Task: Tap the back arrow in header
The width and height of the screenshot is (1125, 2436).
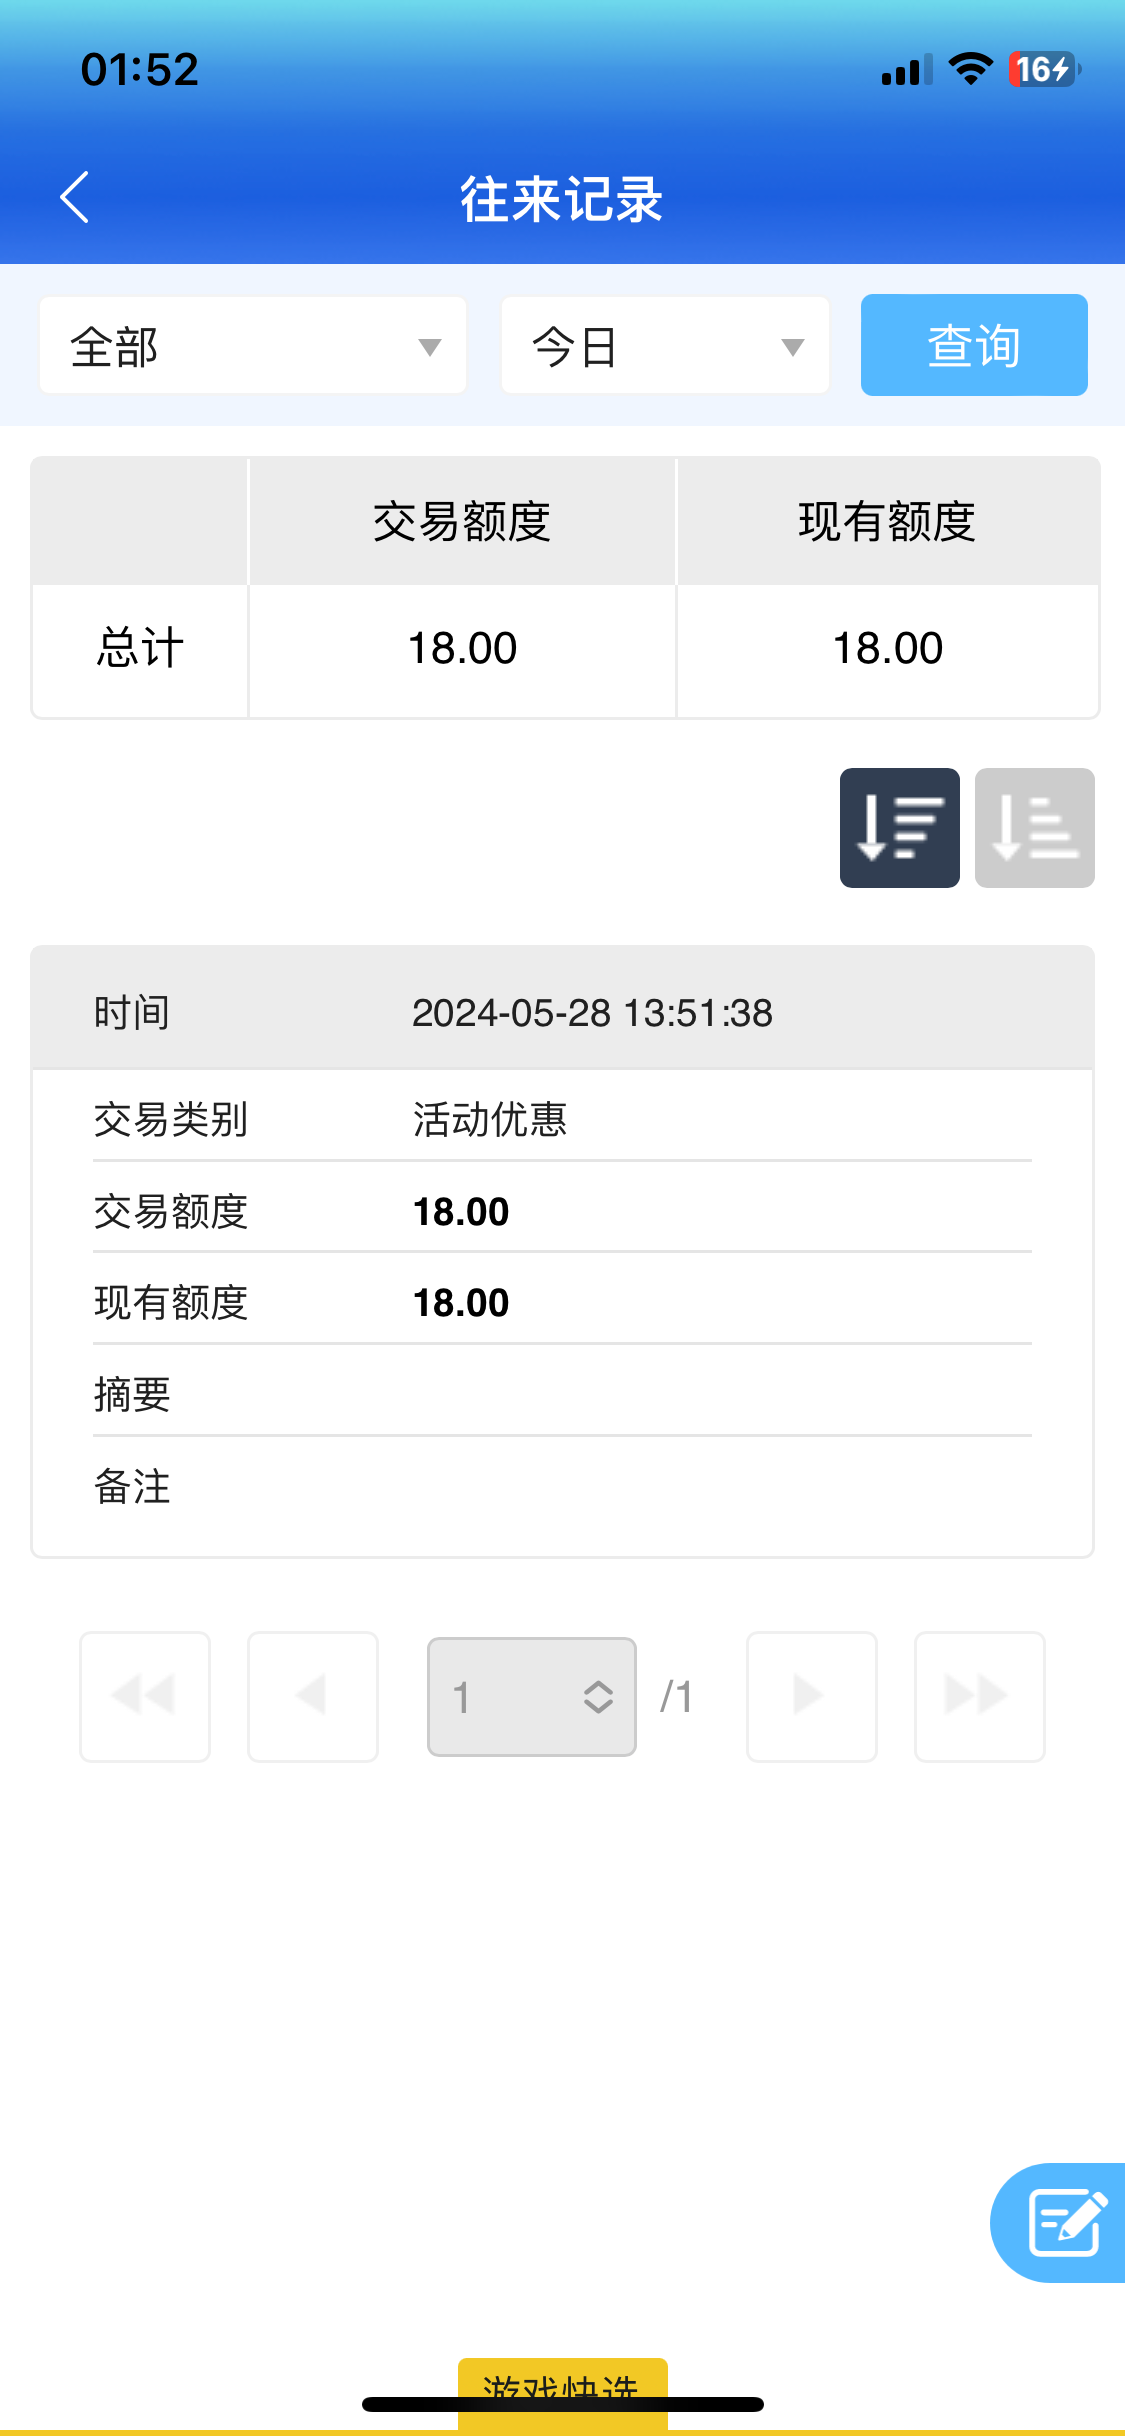Action: tap(75, 197)
